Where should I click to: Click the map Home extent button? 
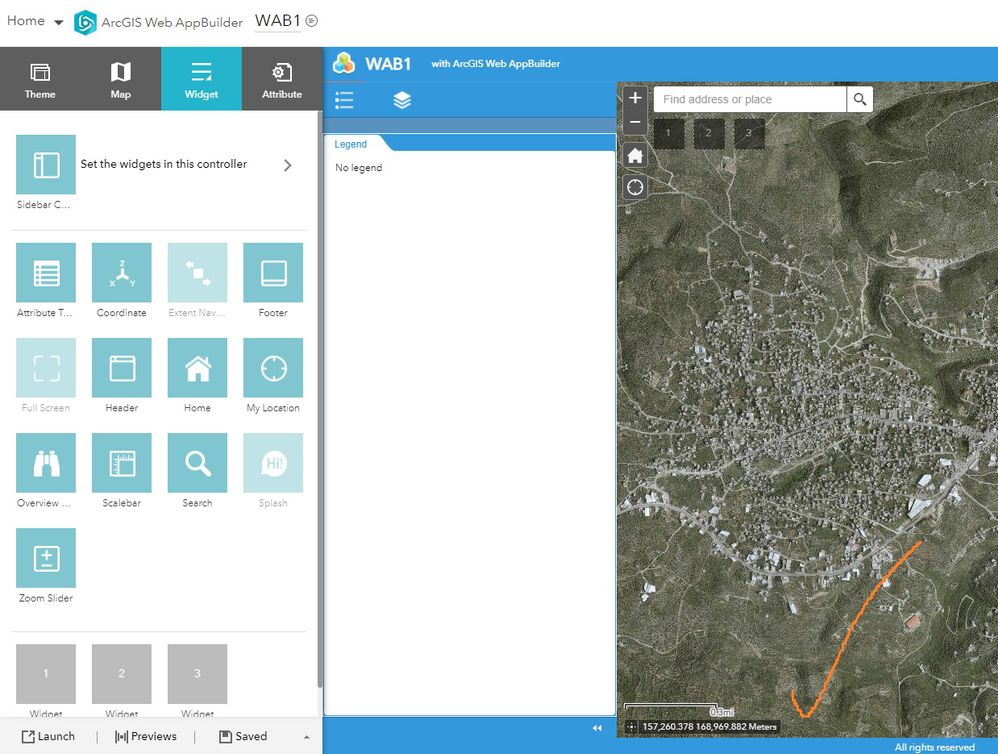(x=635, y=155)
